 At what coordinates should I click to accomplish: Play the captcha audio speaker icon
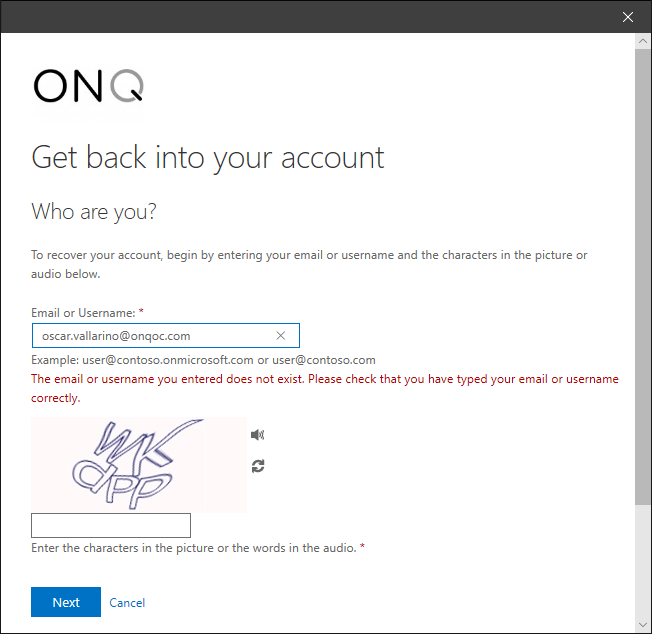(257, 434)
